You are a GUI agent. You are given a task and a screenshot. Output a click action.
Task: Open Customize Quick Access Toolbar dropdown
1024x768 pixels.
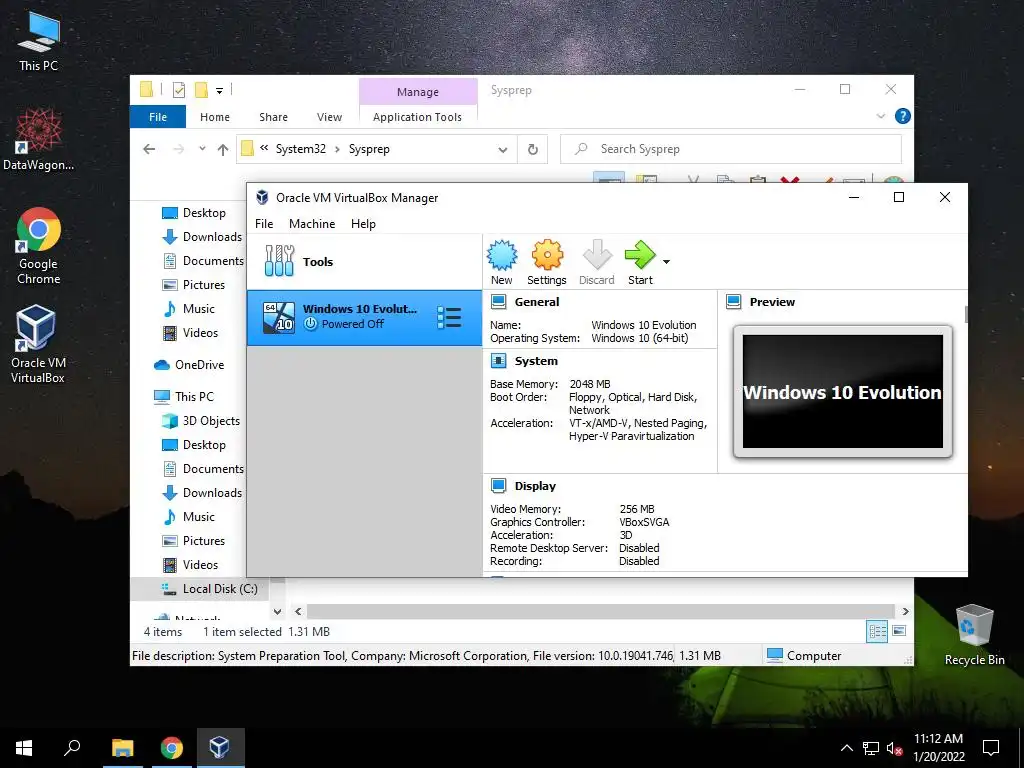[219, 91]
